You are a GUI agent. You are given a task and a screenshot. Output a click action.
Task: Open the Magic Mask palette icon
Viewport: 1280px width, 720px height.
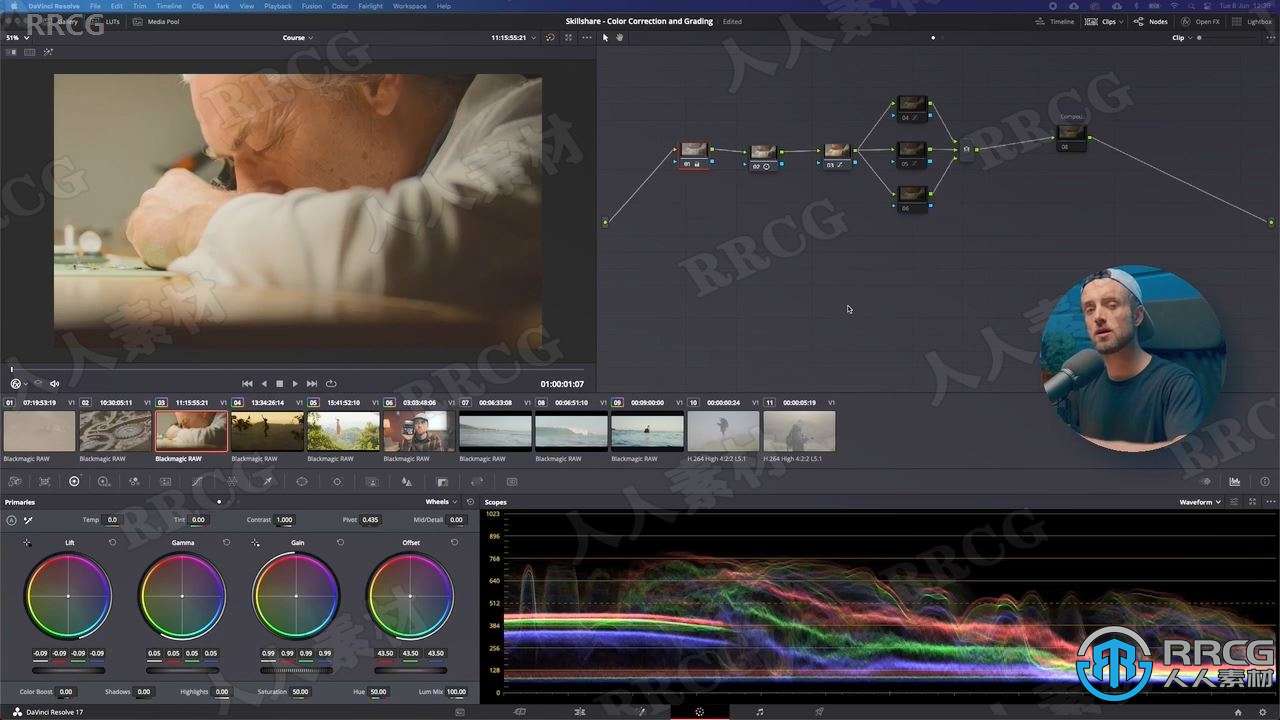coord(372,481)
